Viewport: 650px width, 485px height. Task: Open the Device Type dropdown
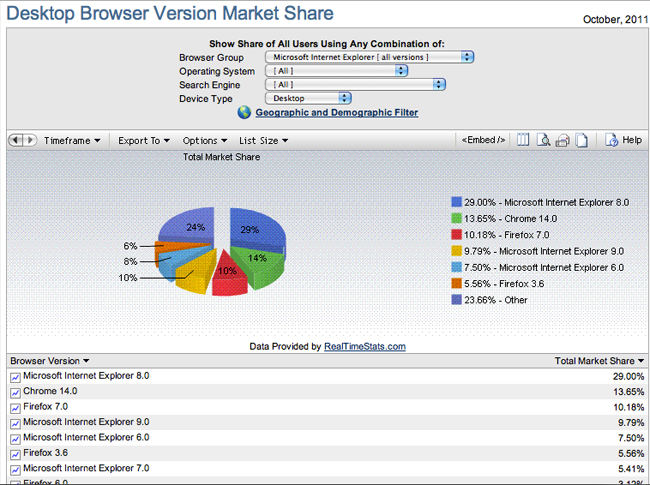tap(308, 98)
